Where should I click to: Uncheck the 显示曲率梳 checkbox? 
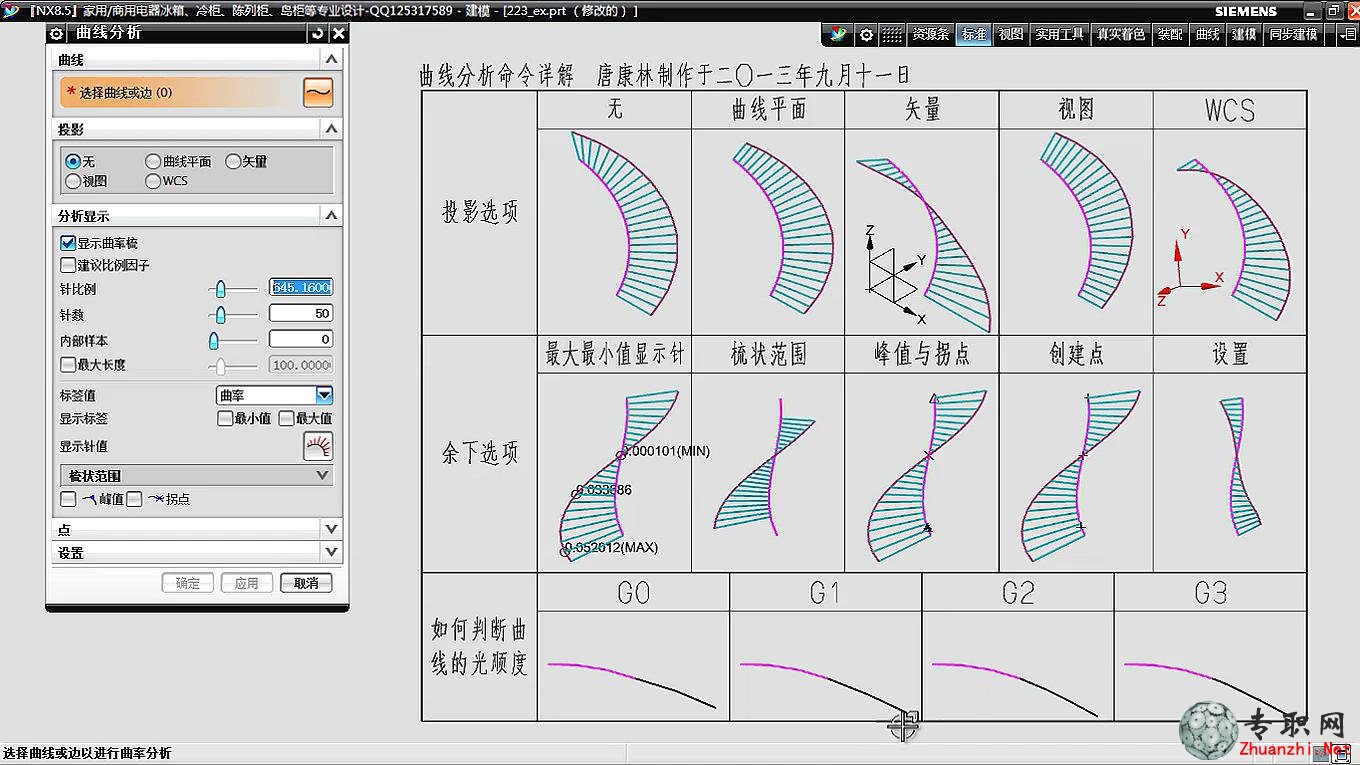(68, 243)
